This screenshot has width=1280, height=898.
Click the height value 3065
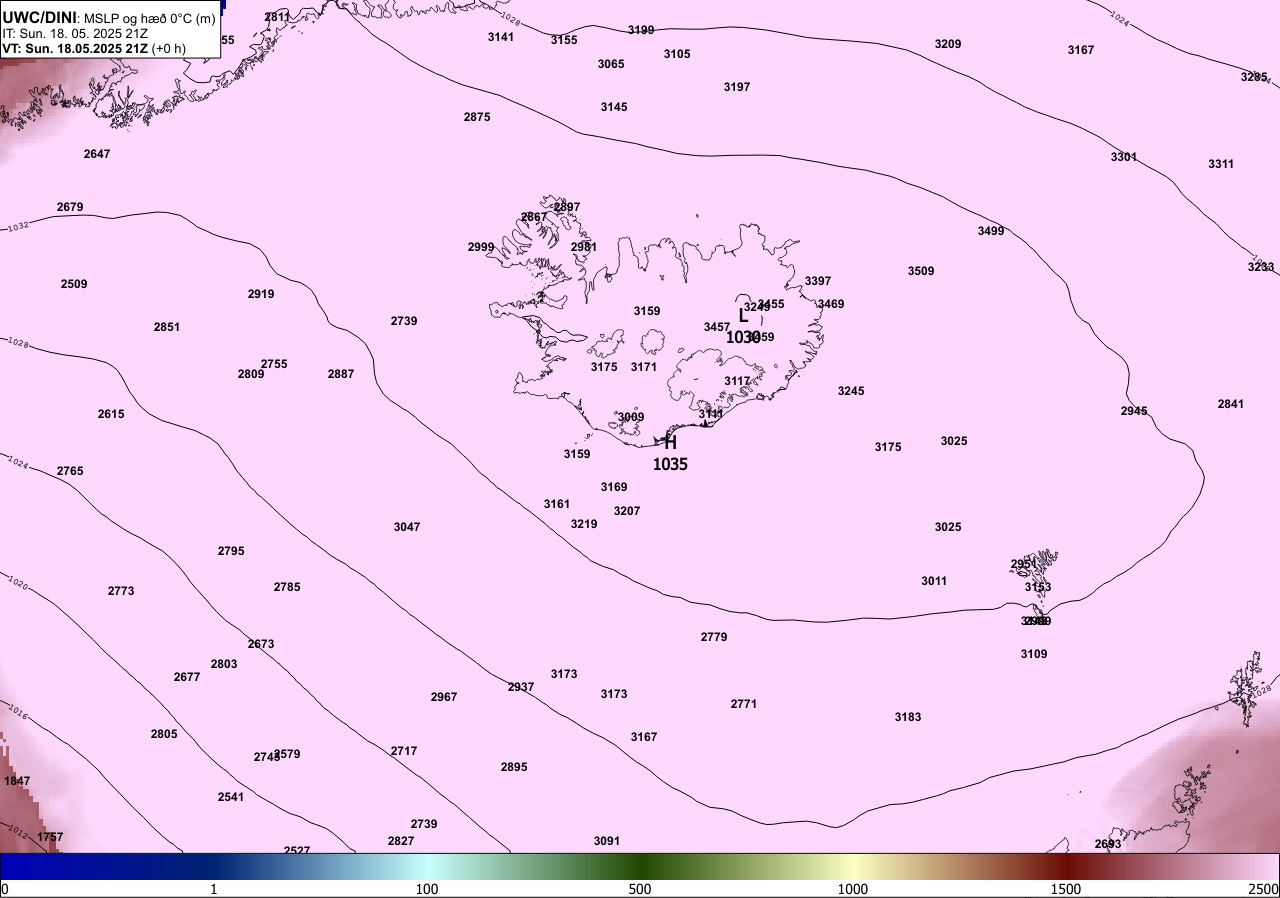pos(611,64)
